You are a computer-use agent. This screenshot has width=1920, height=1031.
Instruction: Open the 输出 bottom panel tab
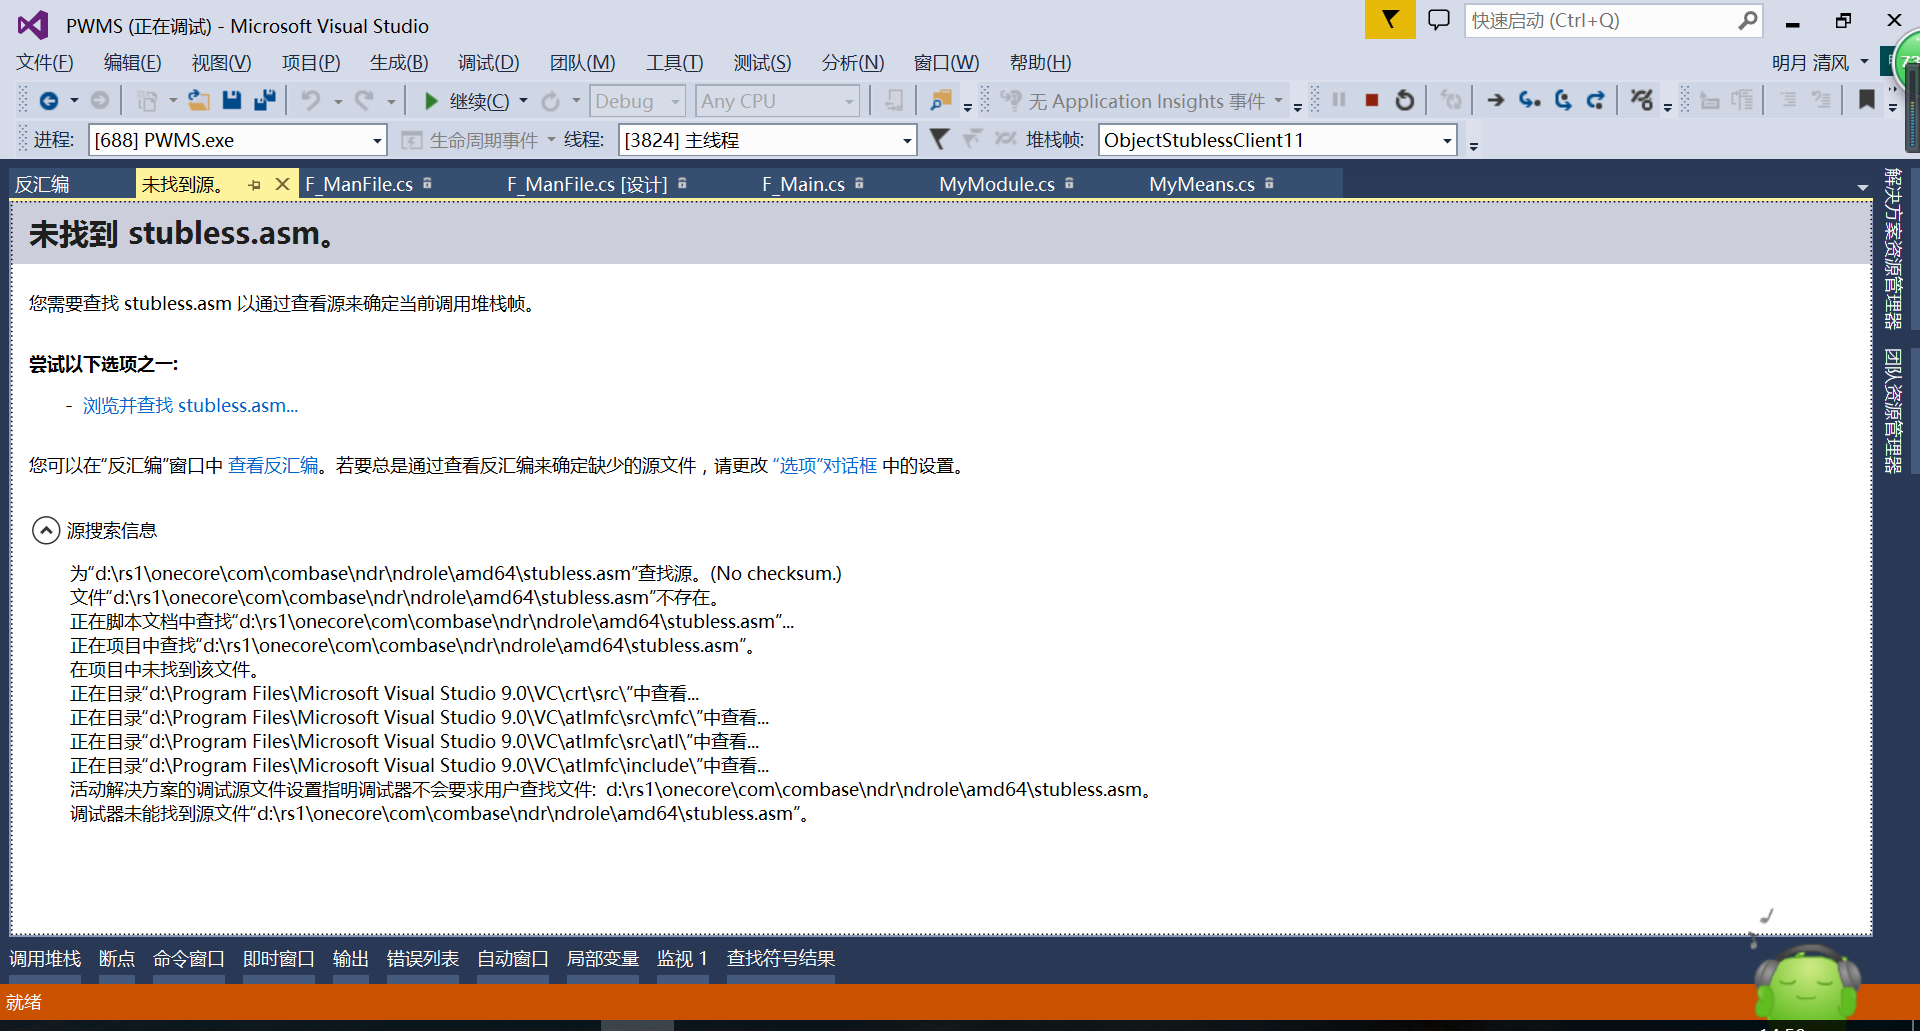[x=351, y=959]
